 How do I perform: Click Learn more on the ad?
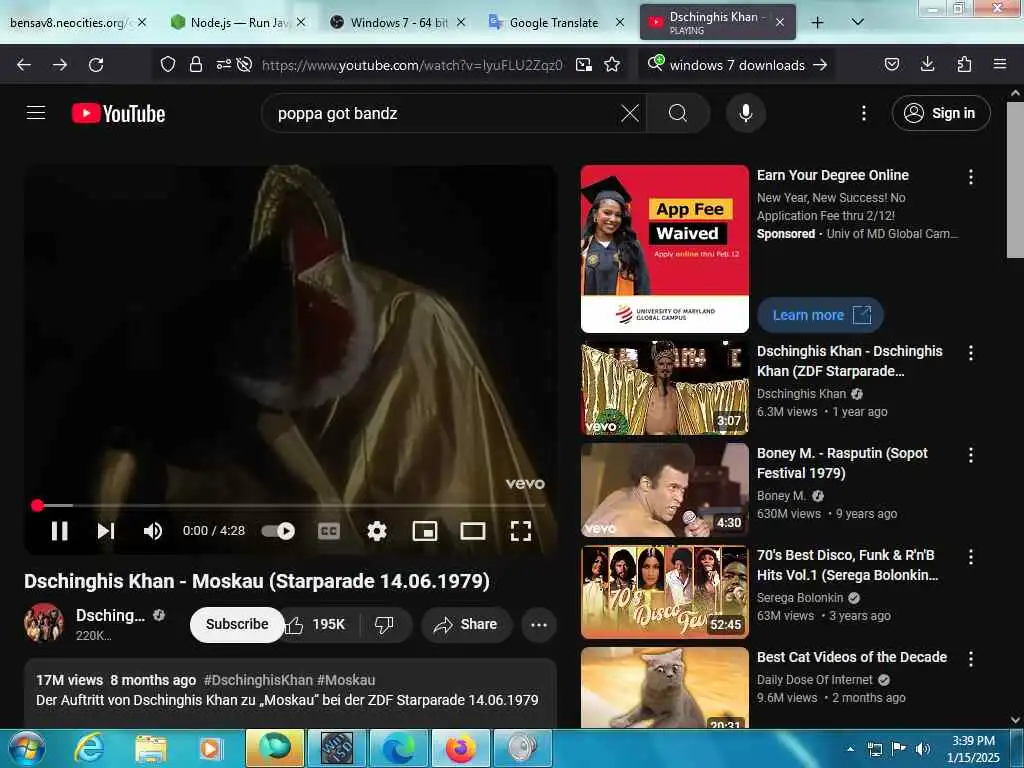coord(820,315)
